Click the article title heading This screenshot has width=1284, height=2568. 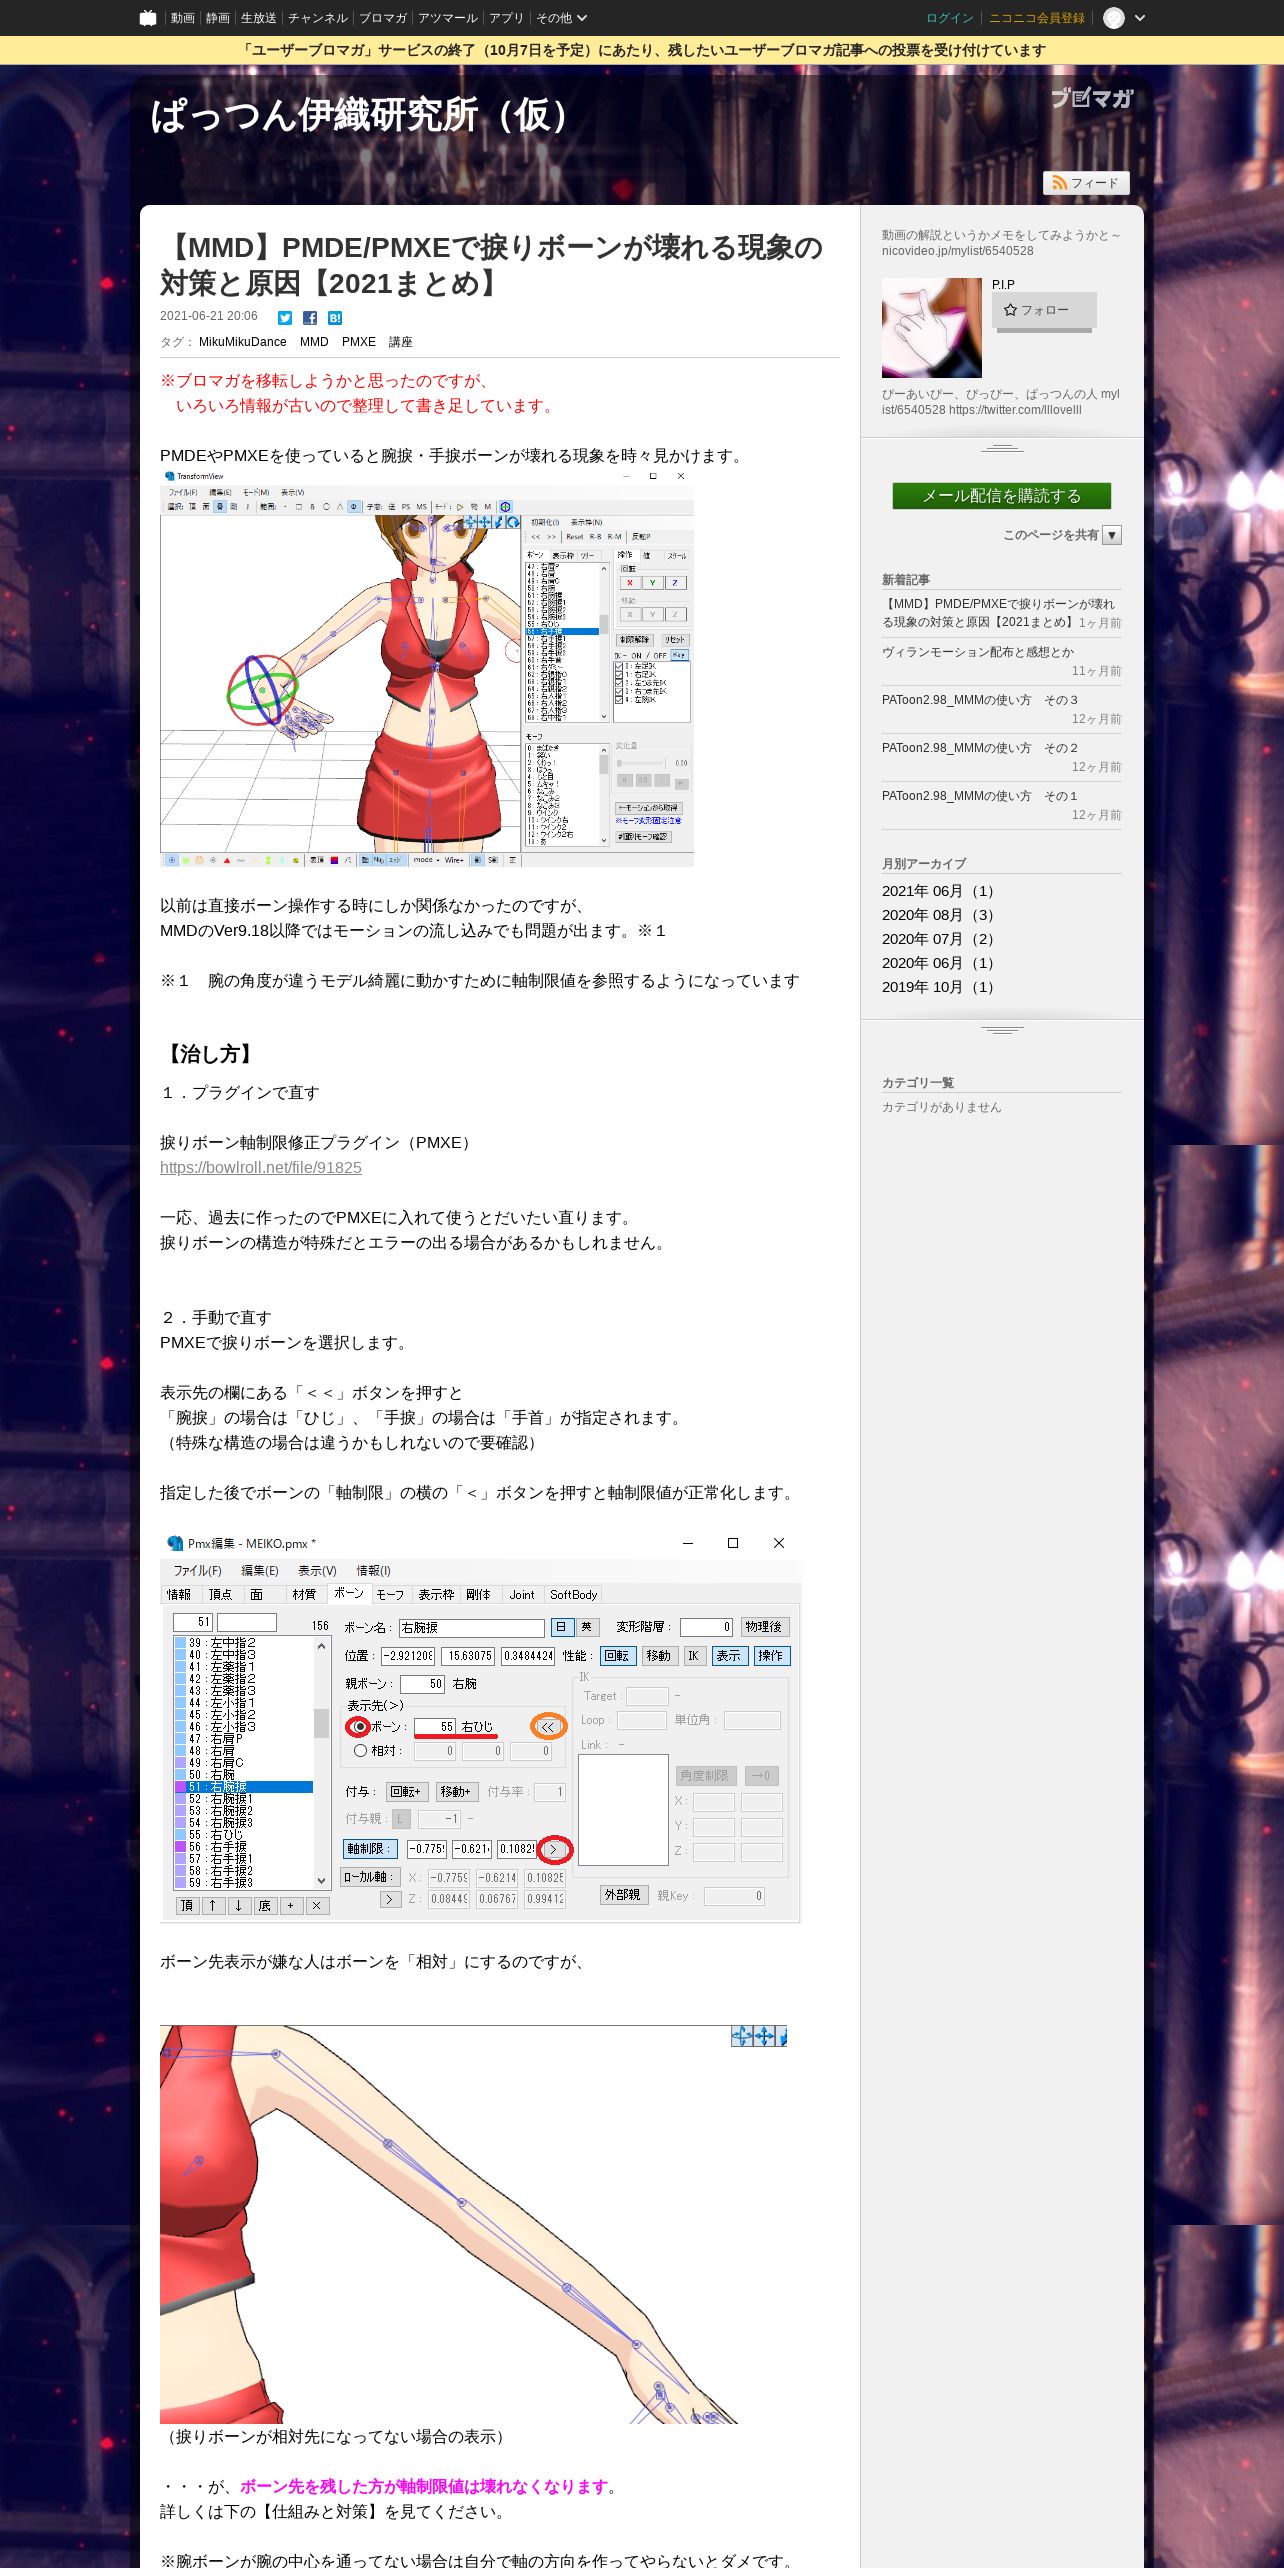coord(491,265)
